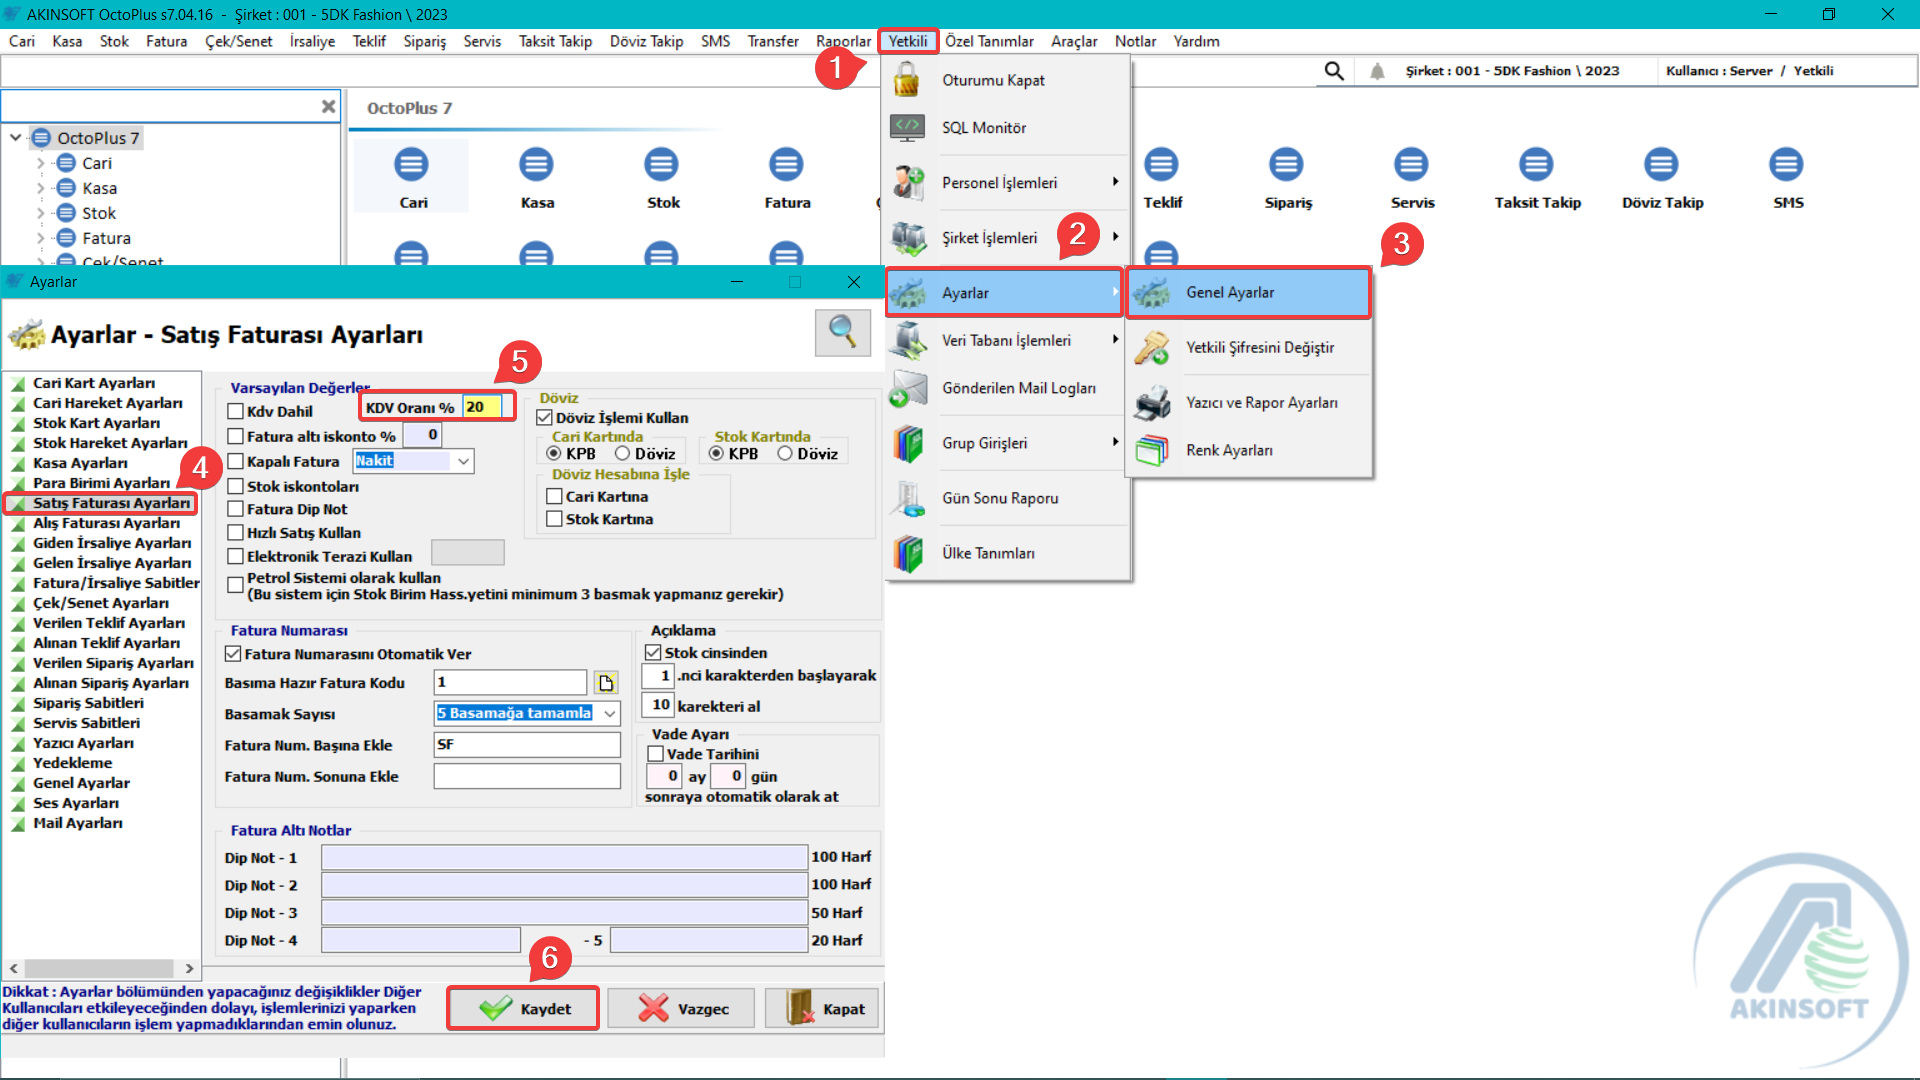Open the Basamak Sayısı dropdown
This screenshot has width=1920, height=1080.
tap(609, 713)
